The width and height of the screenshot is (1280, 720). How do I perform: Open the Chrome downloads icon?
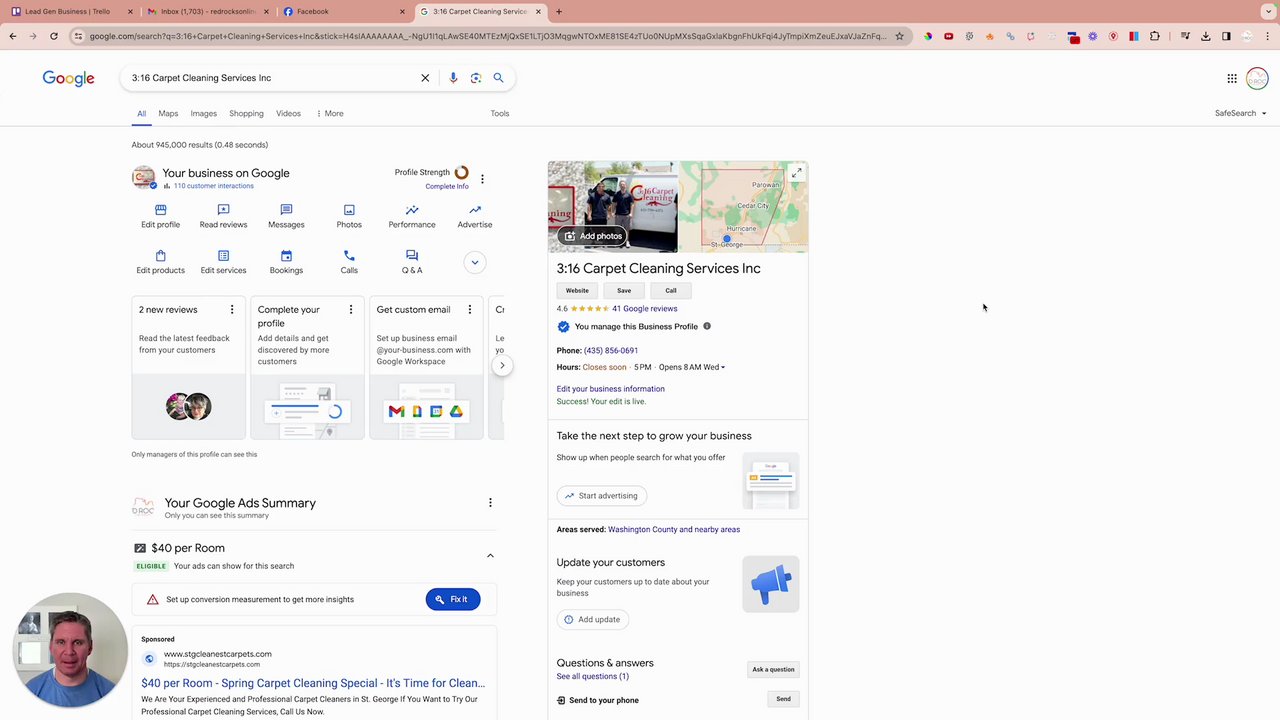coord(1206,36)
